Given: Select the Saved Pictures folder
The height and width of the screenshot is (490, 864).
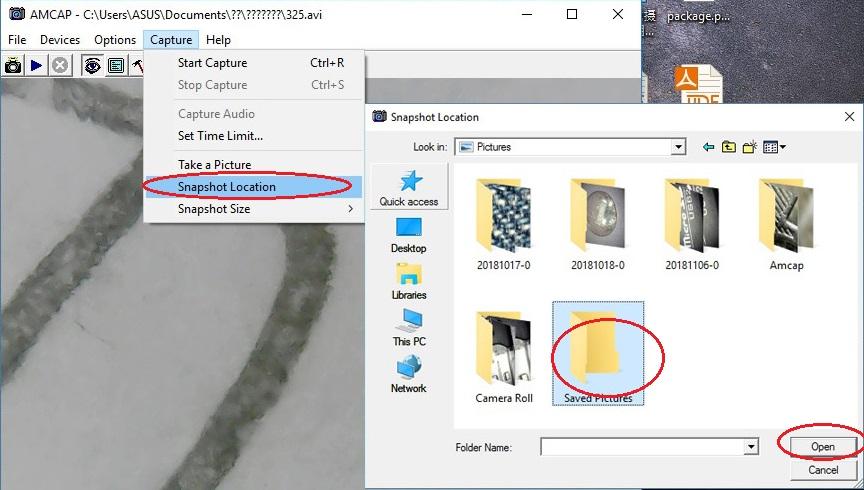Looking at the screenshot, I should click(598, 353).
